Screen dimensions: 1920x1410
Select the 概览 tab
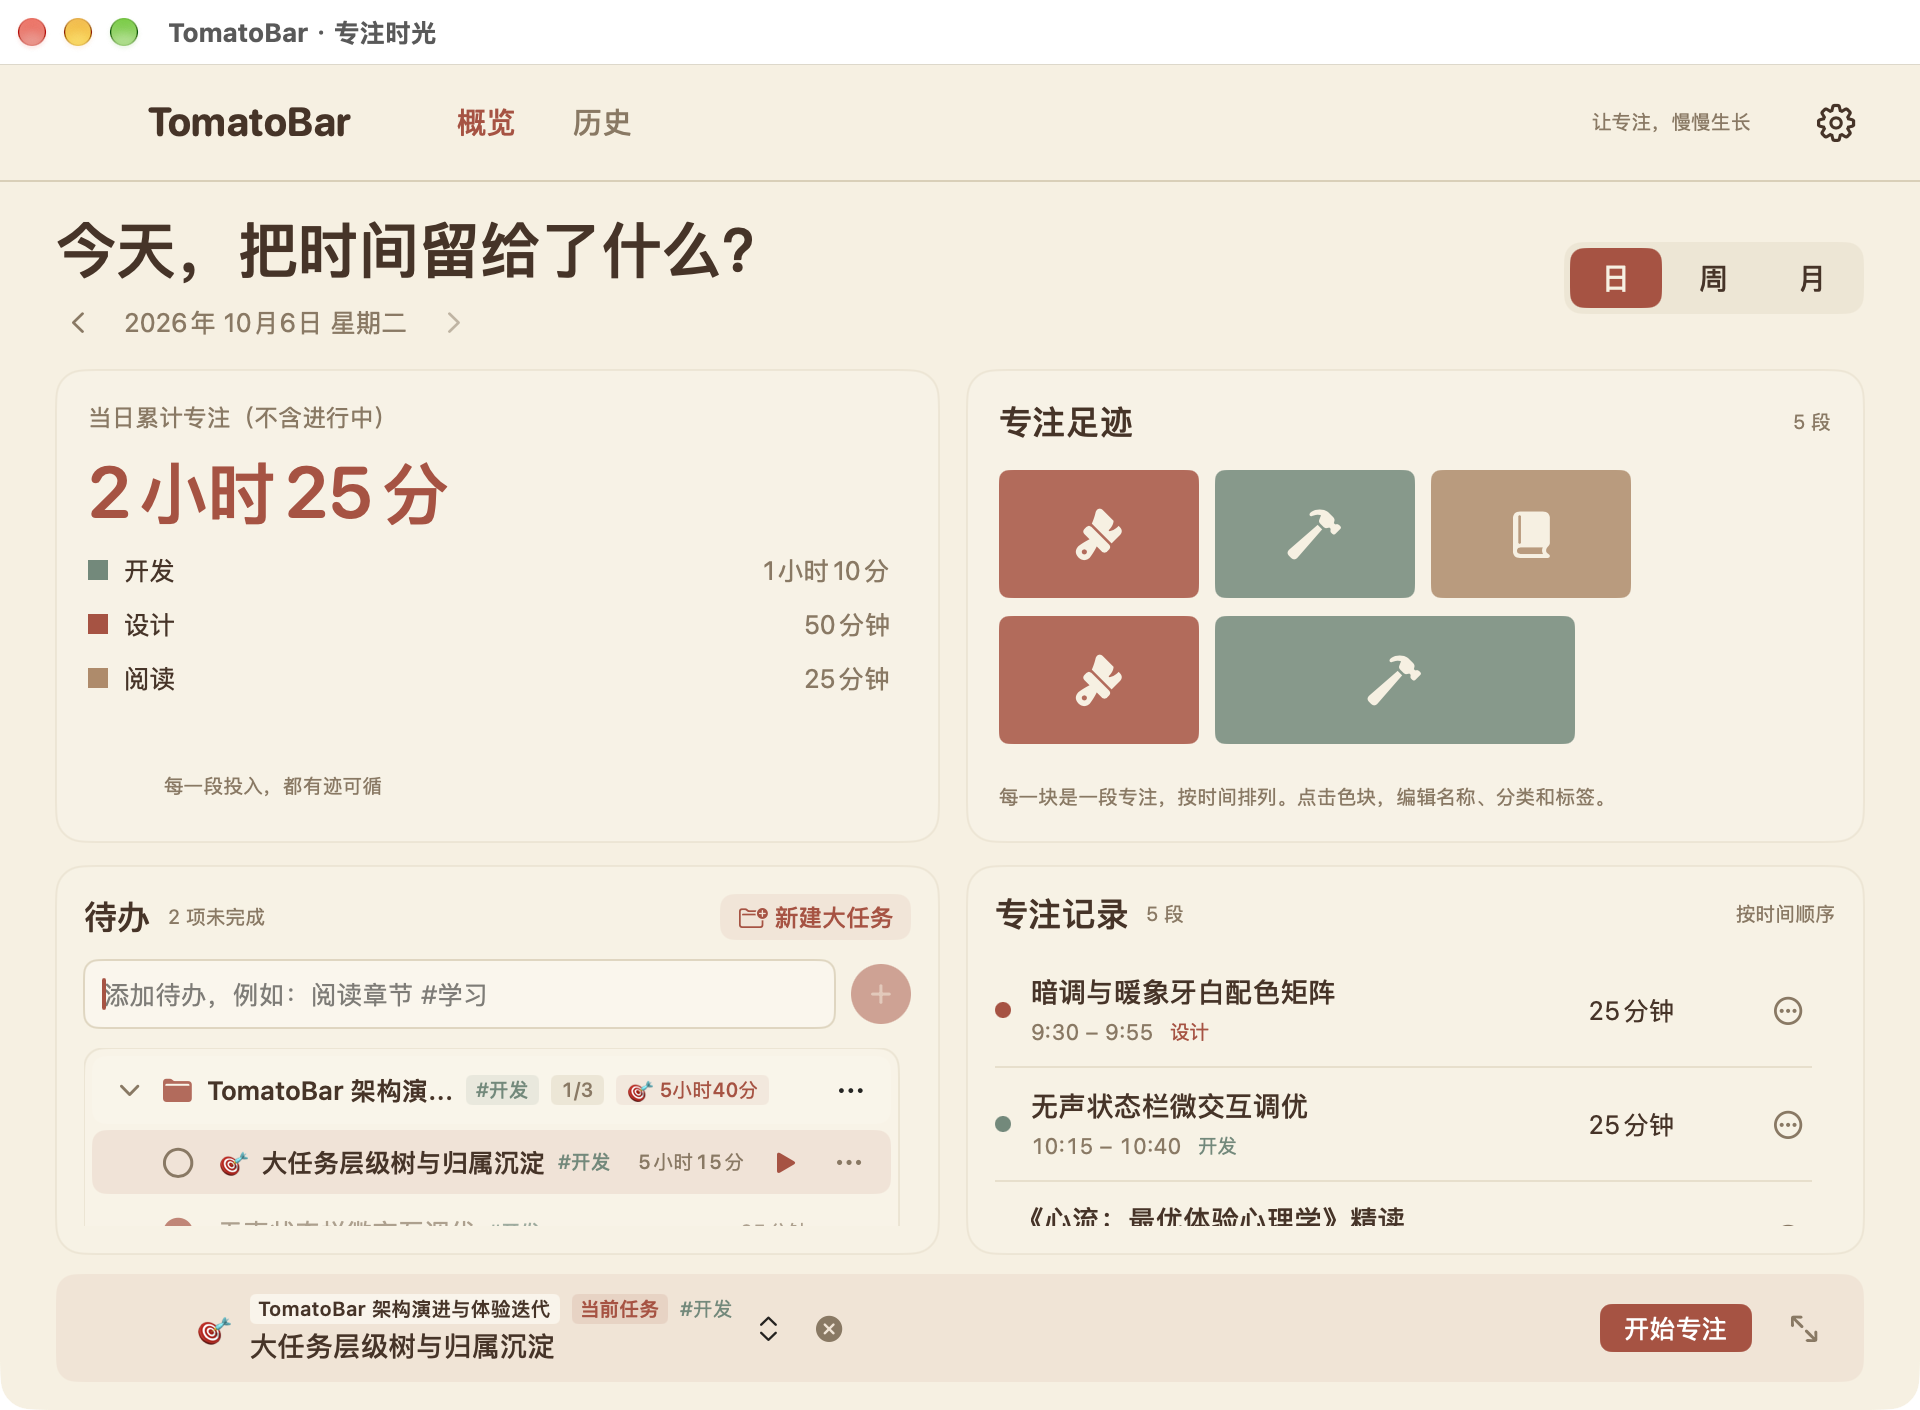[485, 123]
